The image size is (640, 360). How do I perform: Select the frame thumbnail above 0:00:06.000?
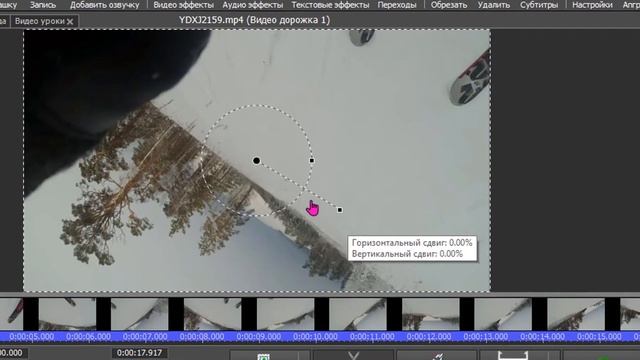coord(67,314)
